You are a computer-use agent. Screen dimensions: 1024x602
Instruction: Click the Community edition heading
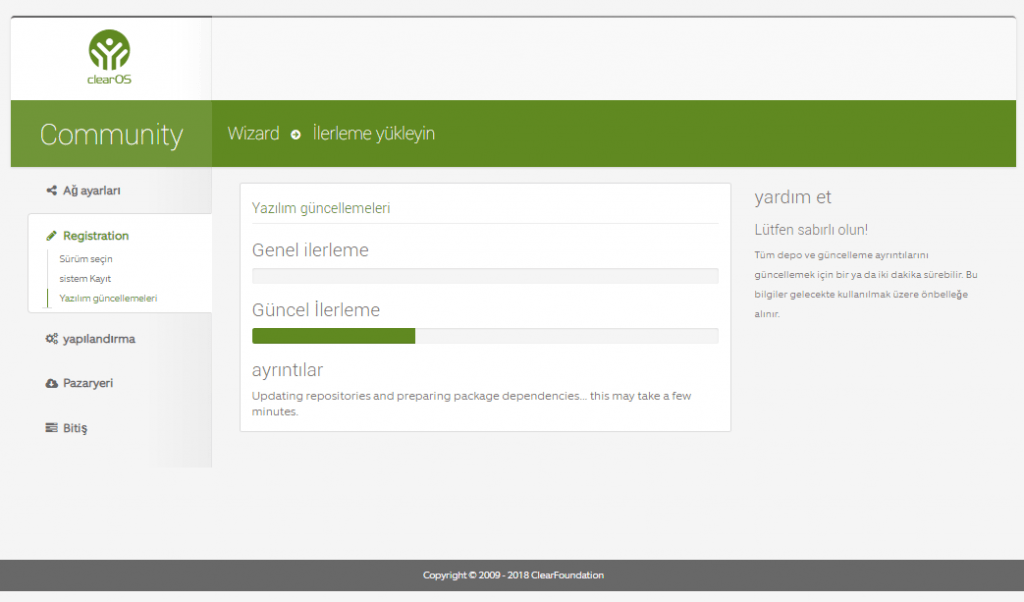(111, 134)
